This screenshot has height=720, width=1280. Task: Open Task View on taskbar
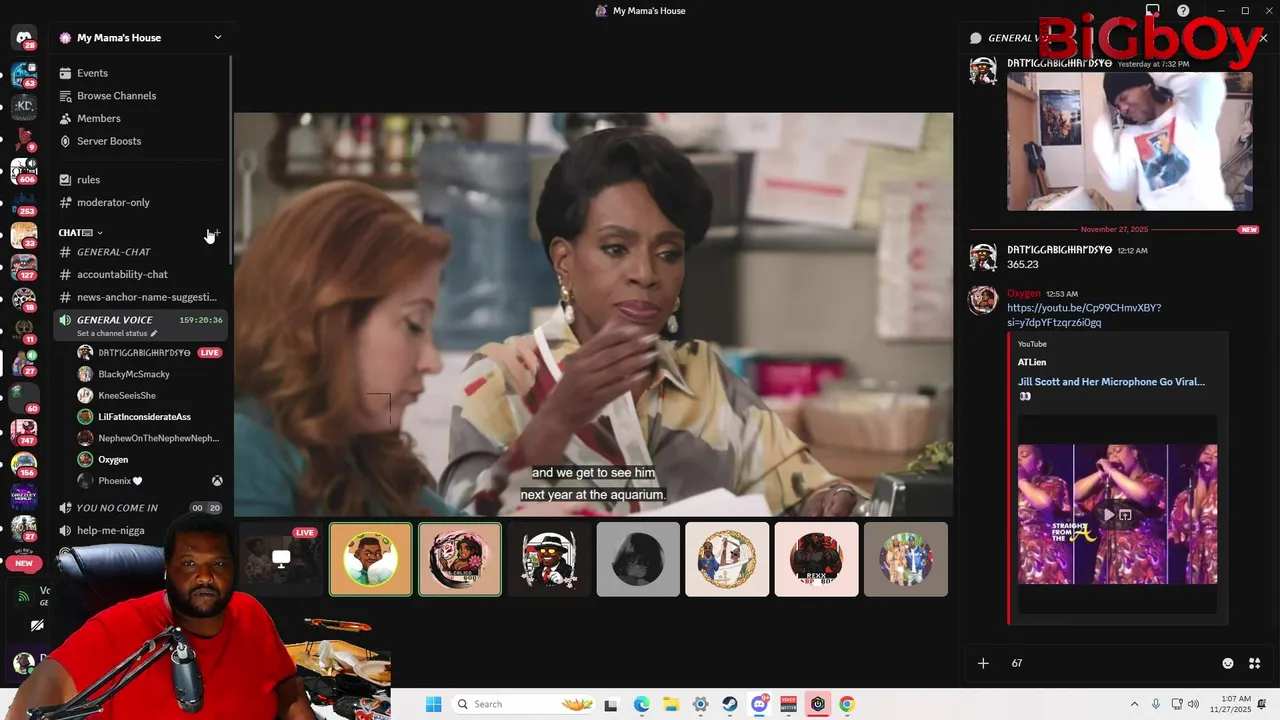point(611,704)
